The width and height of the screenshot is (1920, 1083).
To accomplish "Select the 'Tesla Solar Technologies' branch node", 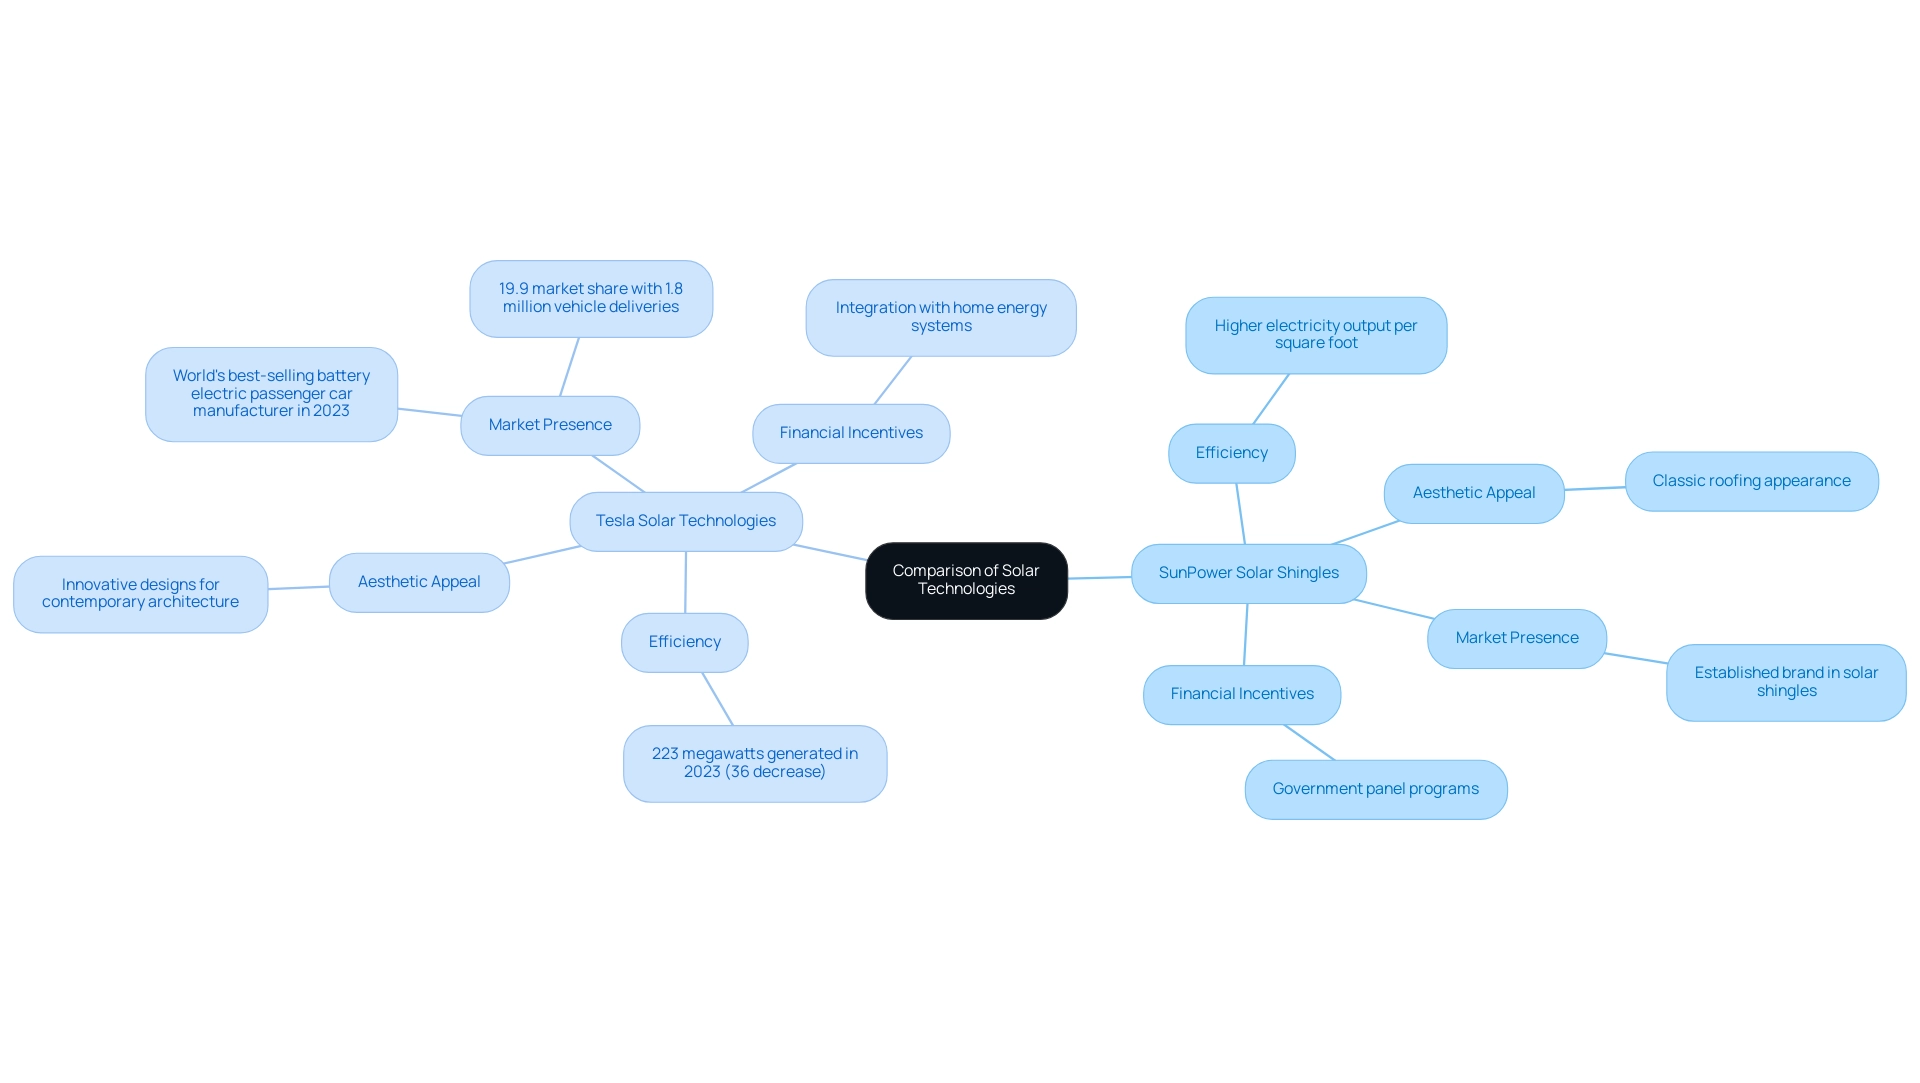I will tap(686, 518).
